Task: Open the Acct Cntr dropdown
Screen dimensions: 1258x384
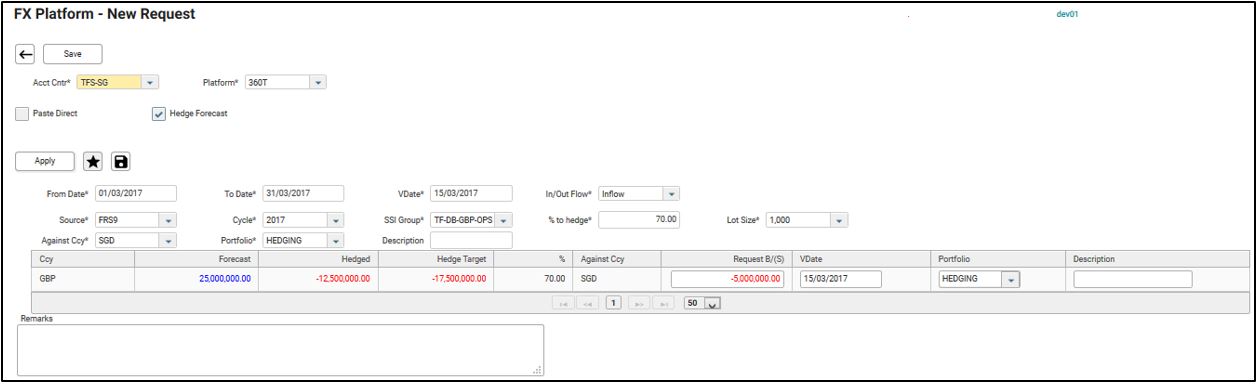Action: coord(150,82)
